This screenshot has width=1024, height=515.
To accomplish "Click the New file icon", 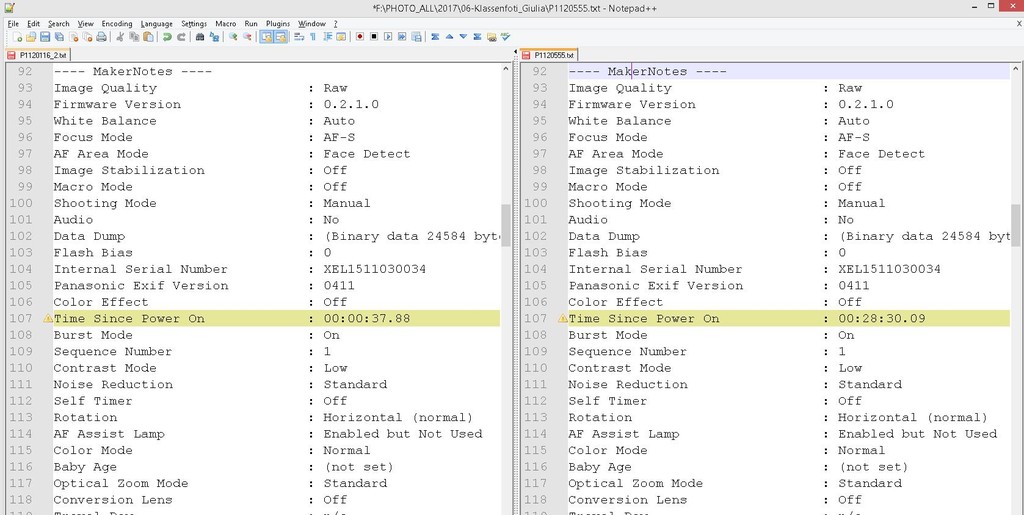I will tap(18, 37).
